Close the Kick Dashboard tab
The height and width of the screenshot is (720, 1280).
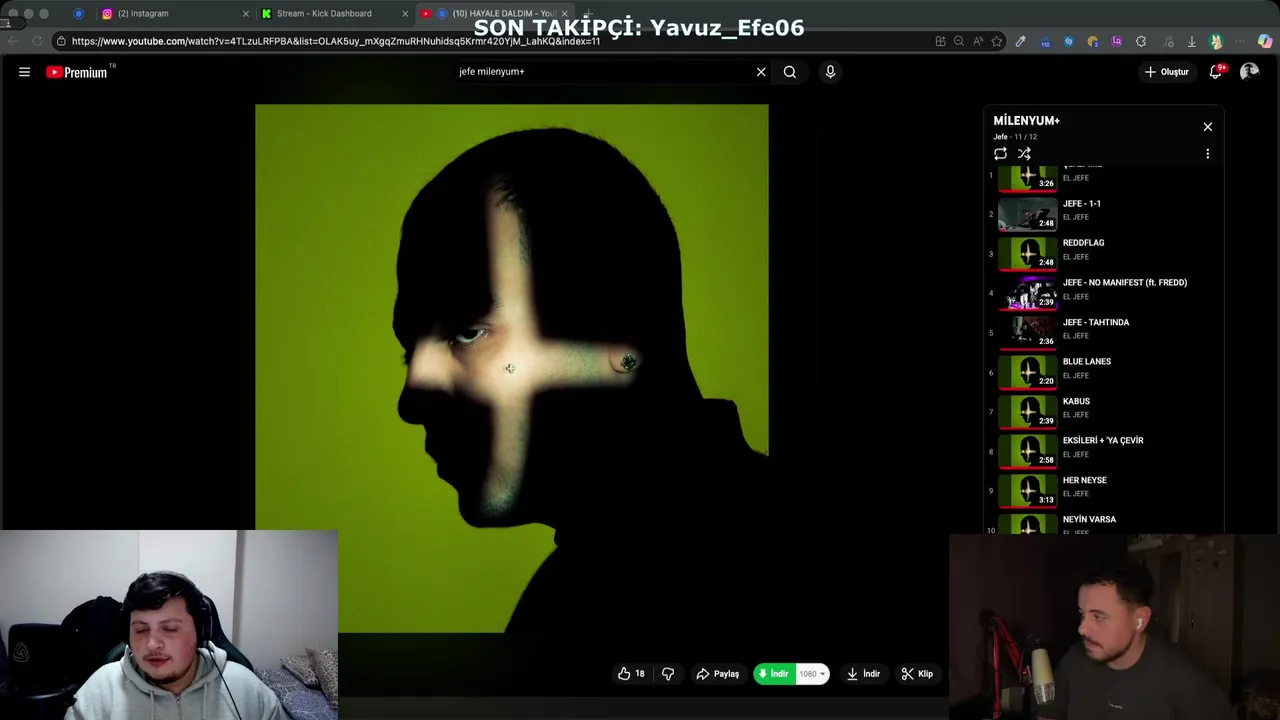pyautogui.click(x=405, y=14)
